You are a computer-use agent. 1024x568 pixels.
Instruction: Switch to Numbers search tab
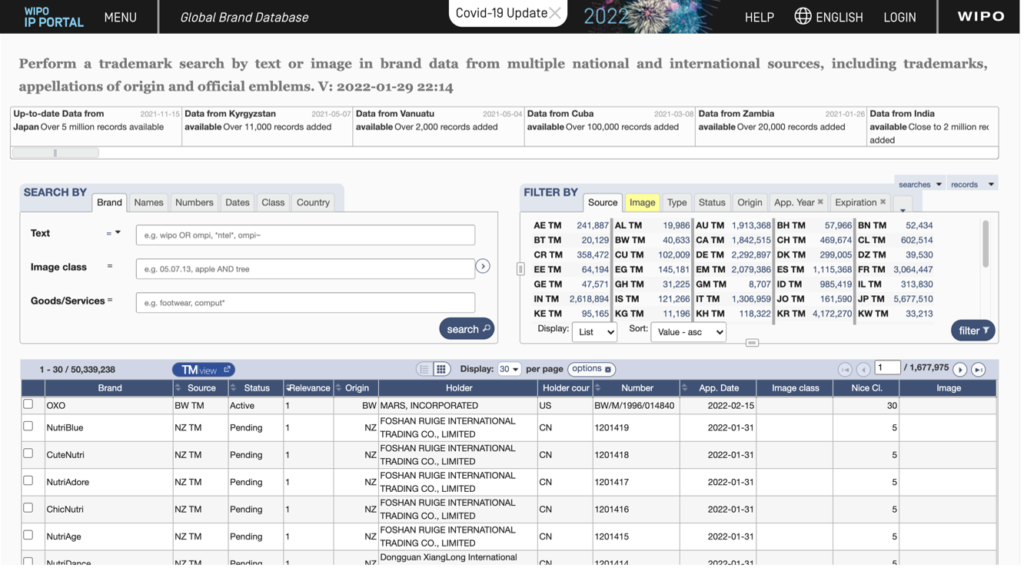coord(194,202)
